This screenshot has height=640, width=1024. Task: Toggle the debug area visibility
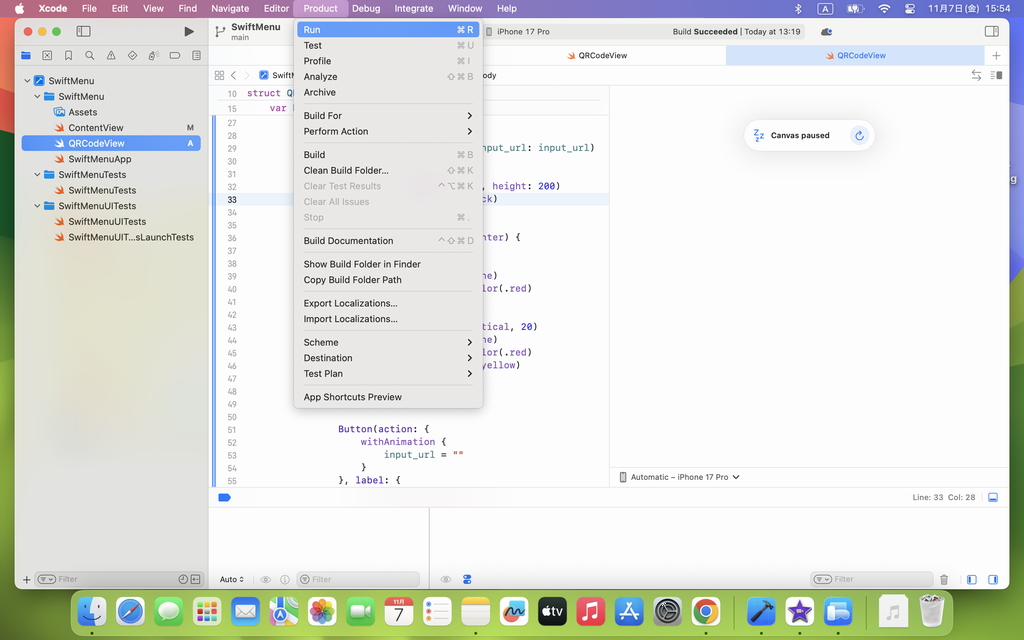click(x=993, y=497)
